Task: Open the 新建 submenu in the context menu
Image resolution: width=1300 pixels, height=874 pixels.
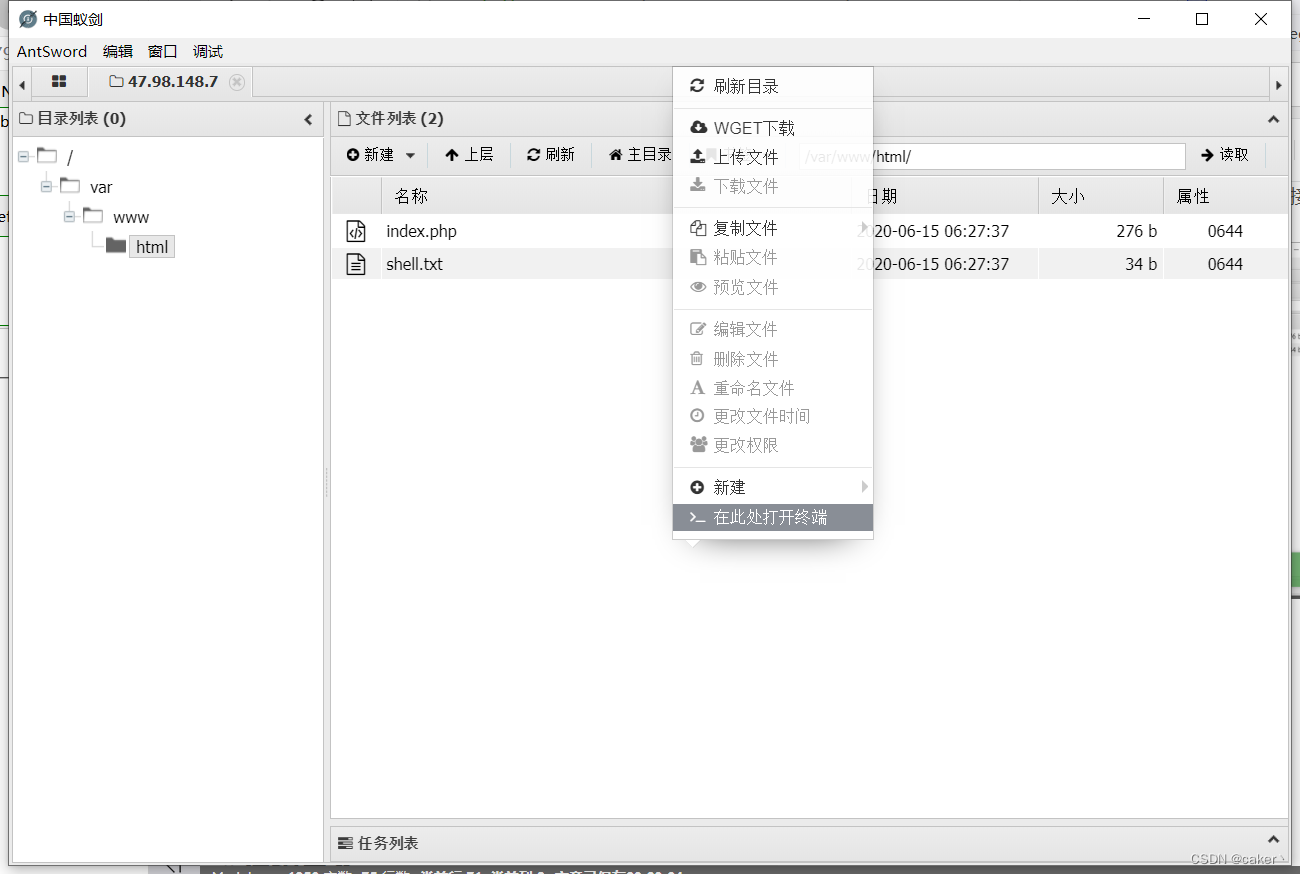Action: tap(773, 487)
